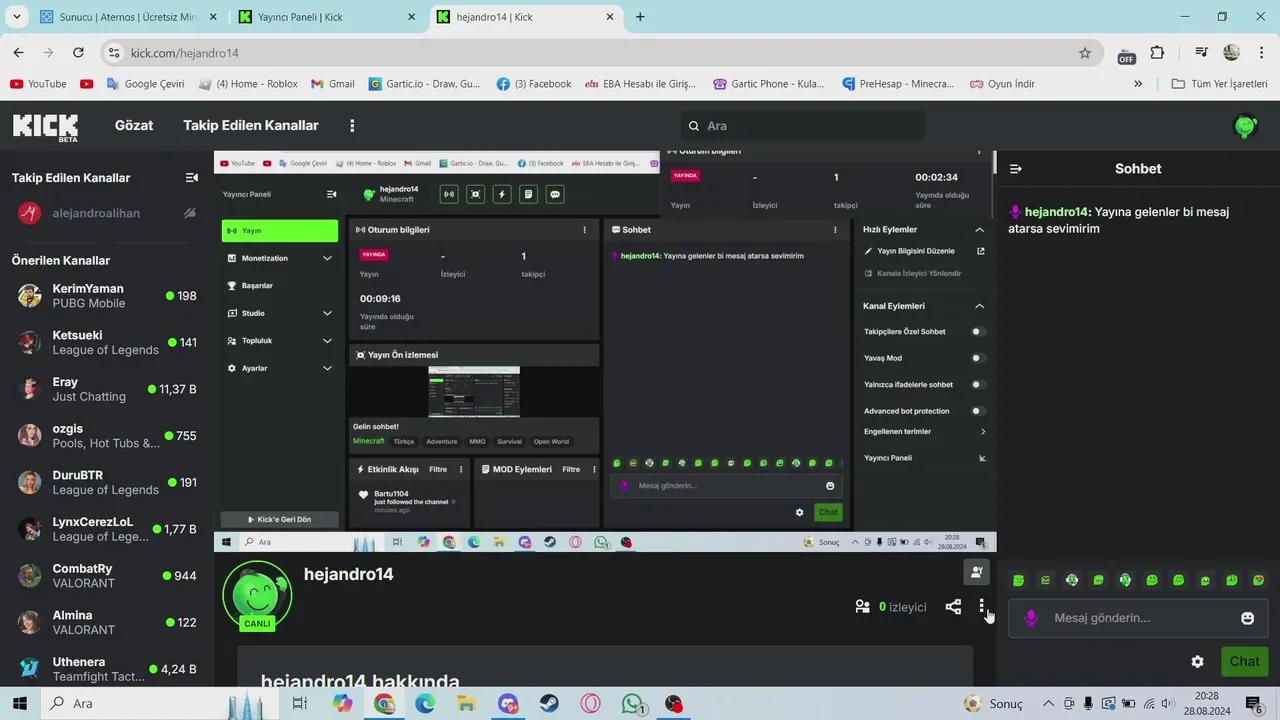View site information icon in address bar
The width and height of the screenshot is (1280, 720).
pos(114,53)
